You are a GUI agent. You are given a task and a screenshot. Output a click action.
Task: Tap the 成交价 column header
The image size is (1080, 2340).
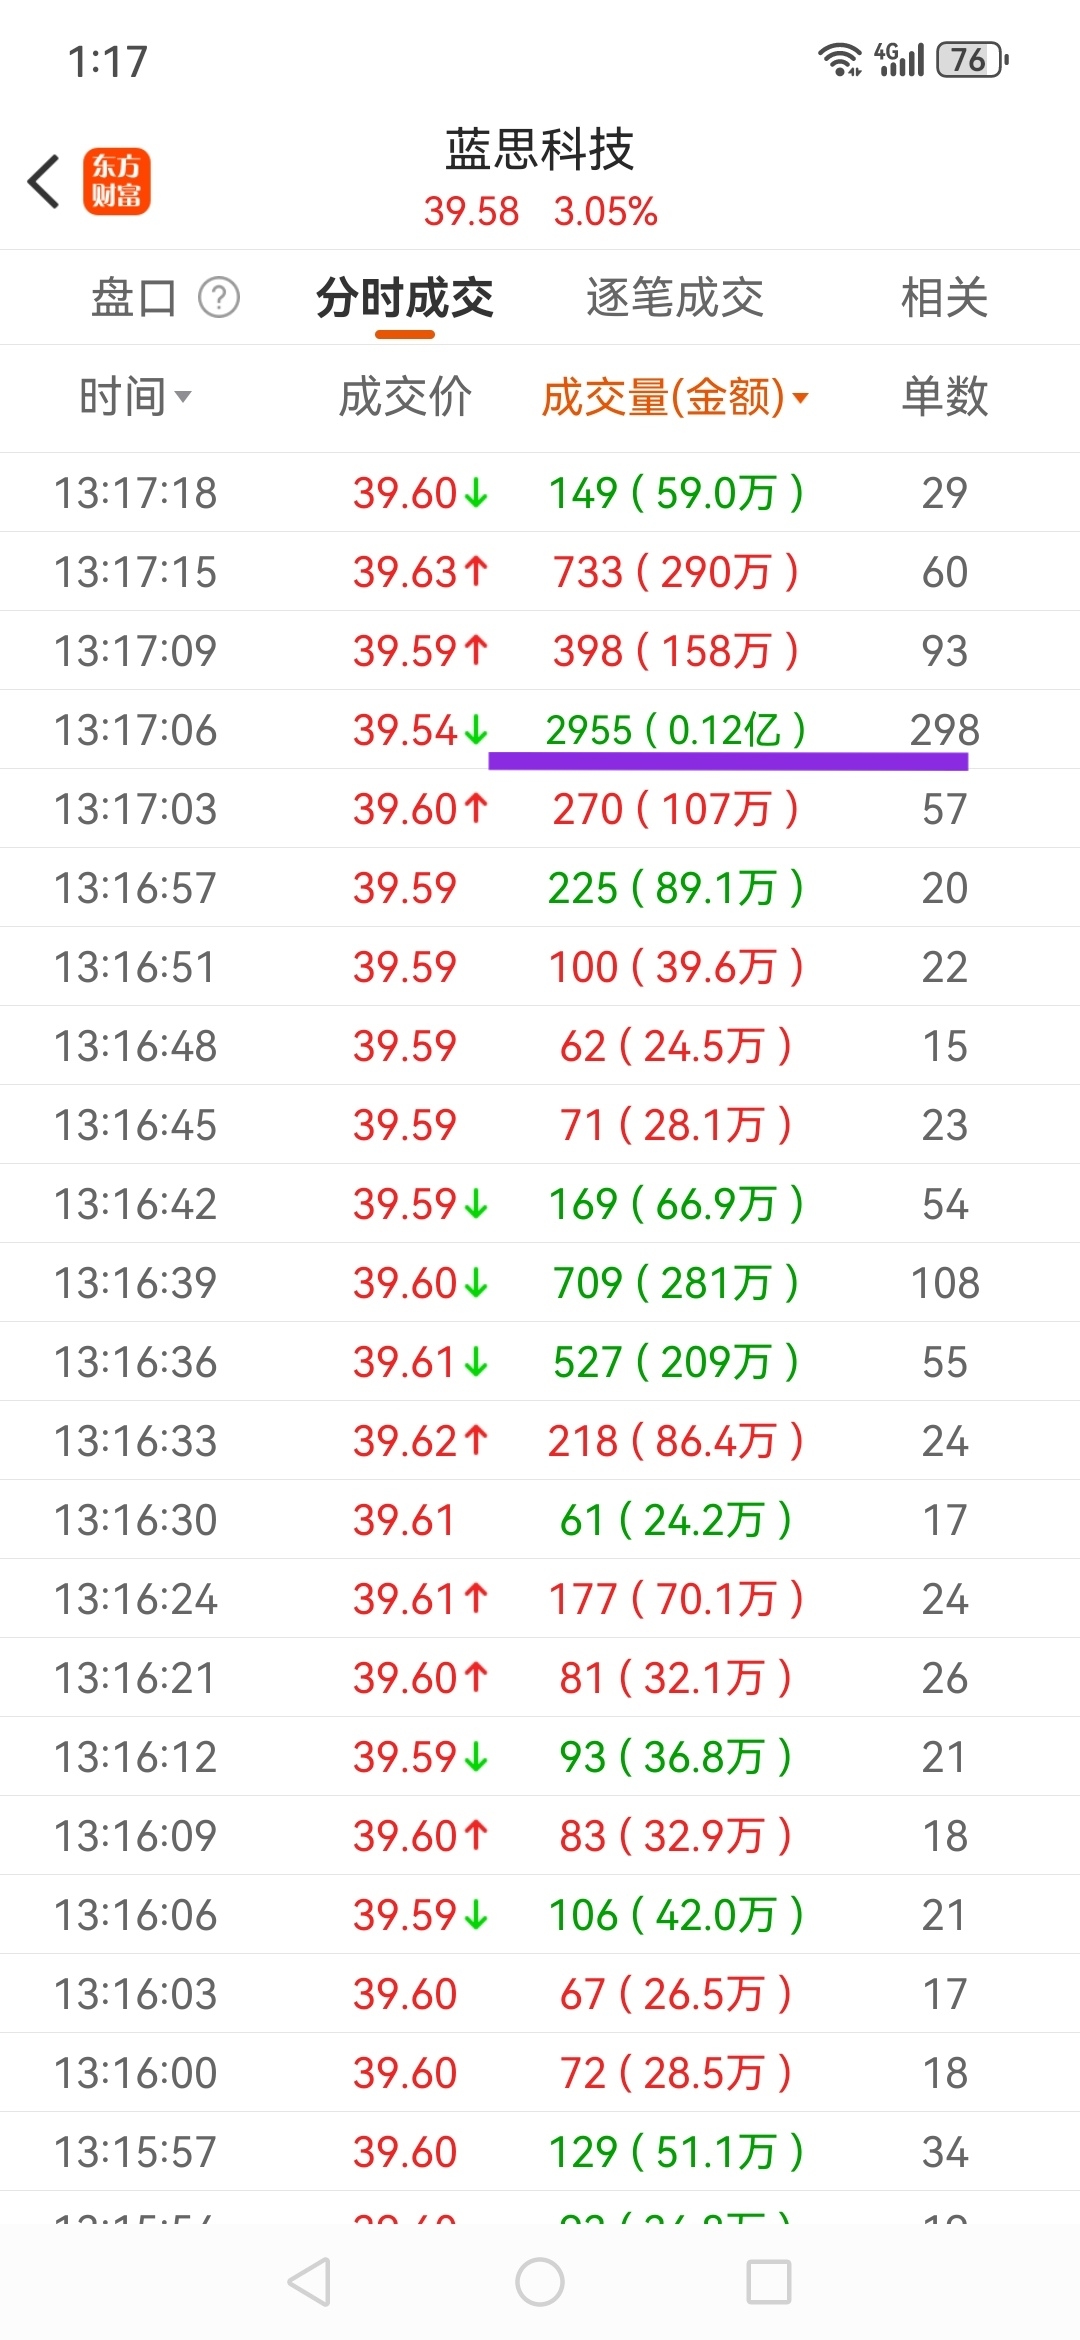coord(405,397)
